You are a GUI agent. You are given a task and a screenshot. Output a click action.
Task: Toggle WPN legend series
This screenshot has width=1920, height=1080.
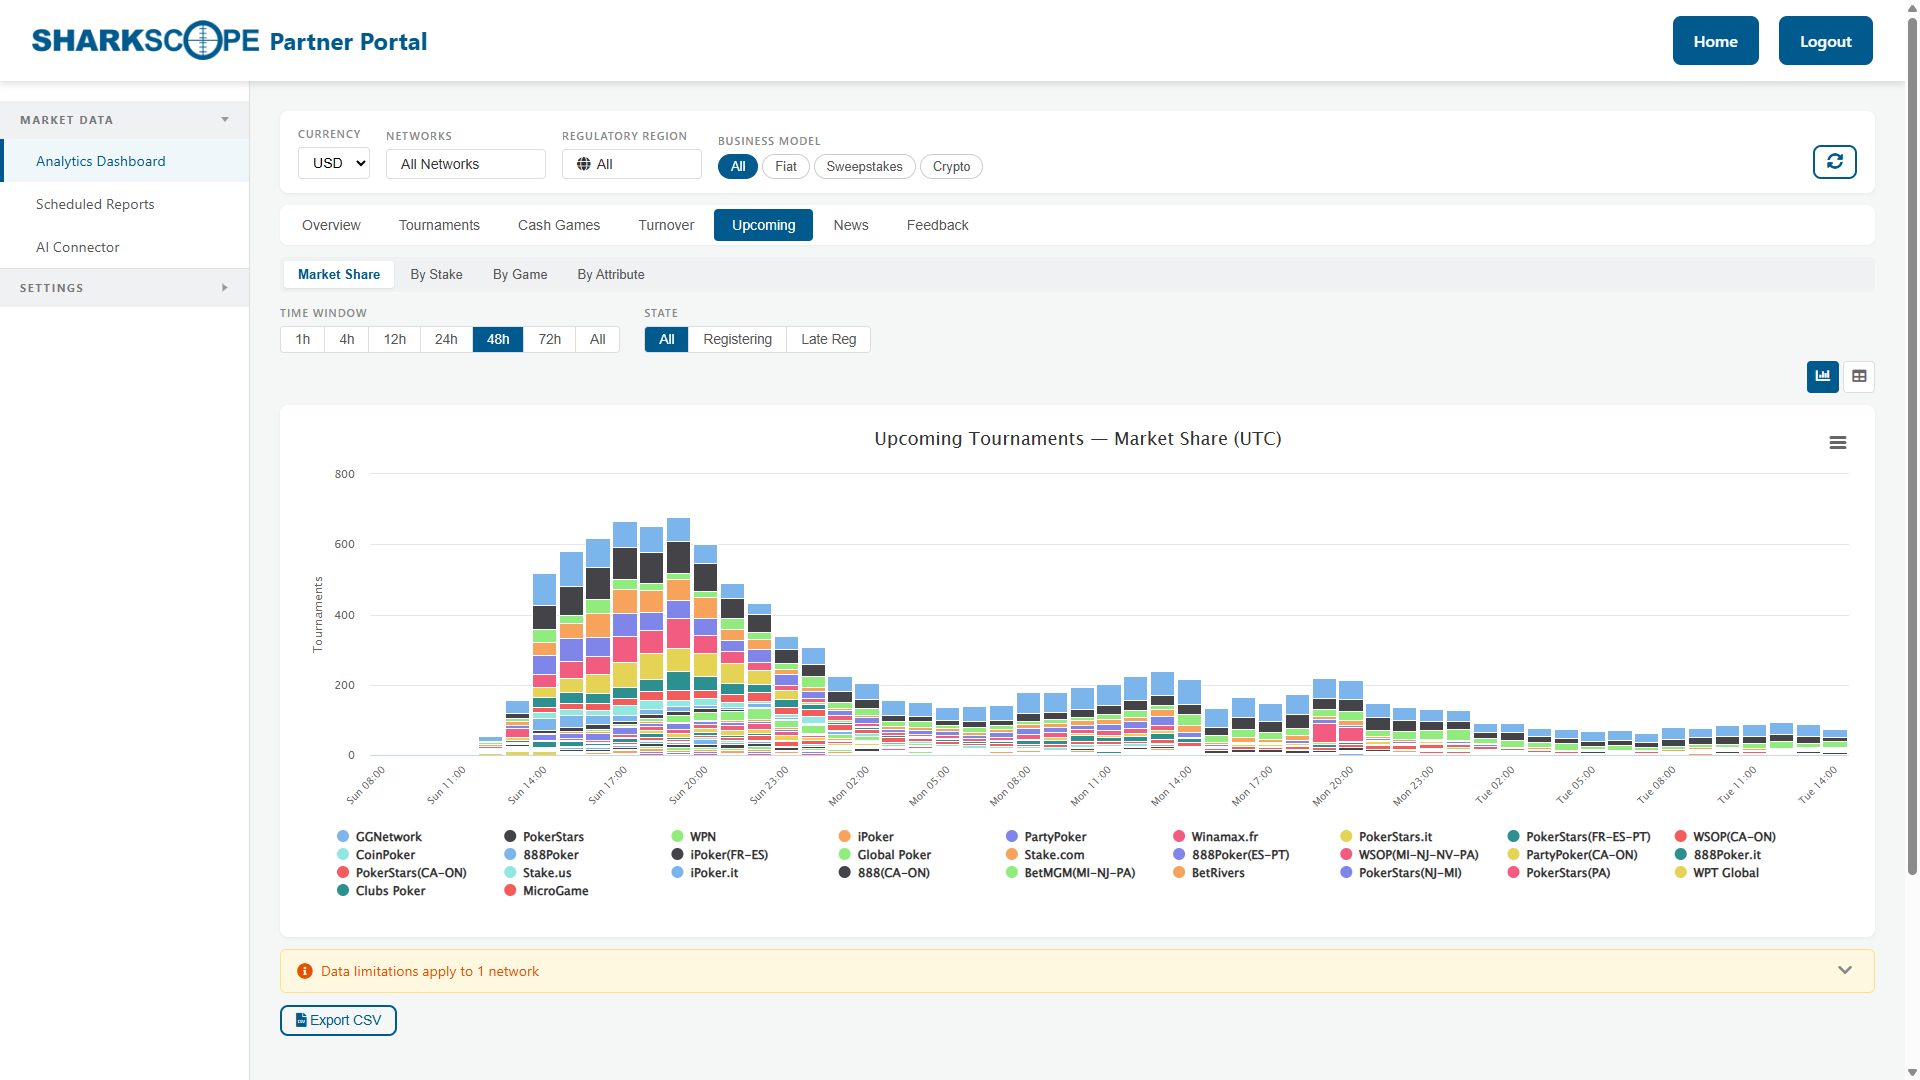(693, 837)
